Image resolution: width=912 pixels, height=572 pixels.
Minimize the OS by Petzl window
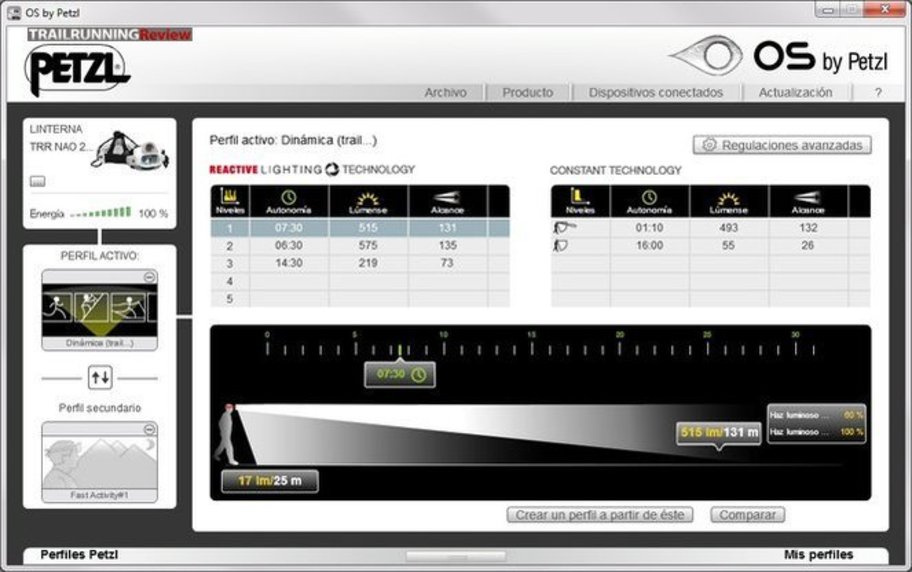828,10
